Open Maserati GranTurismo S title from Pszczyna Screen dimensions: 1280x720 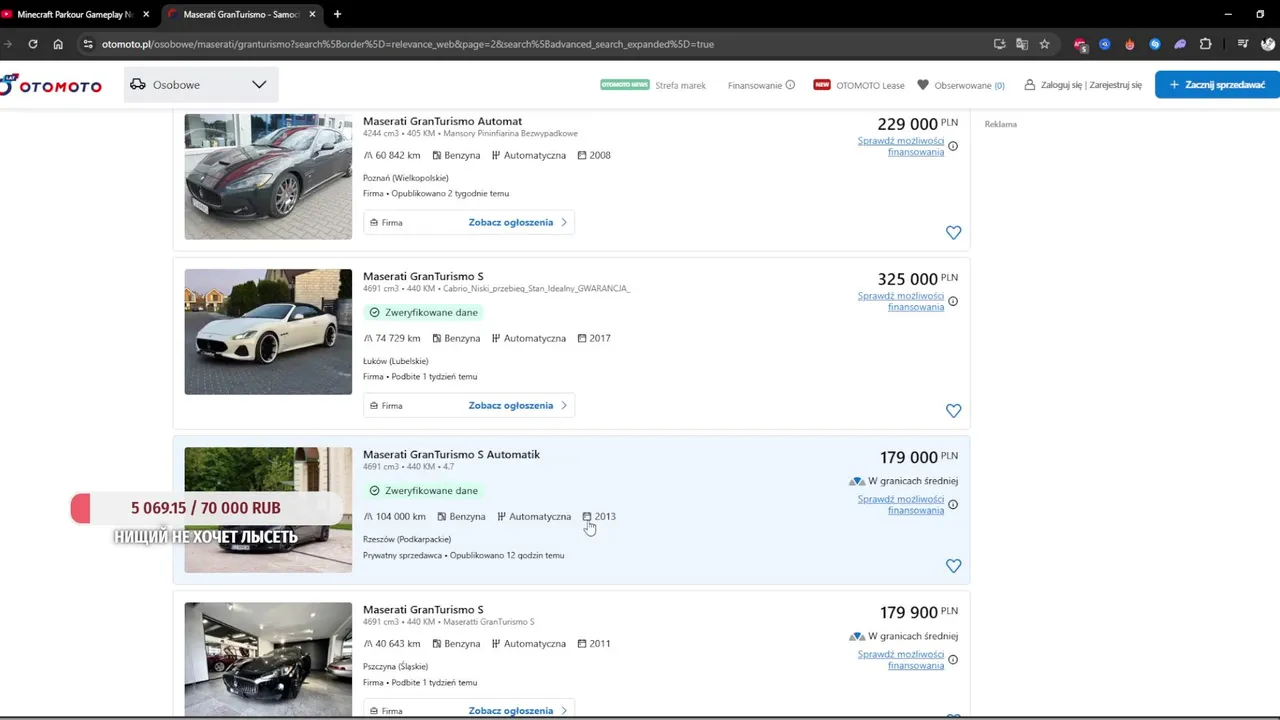pyautogui.click(x=423, y=609)
